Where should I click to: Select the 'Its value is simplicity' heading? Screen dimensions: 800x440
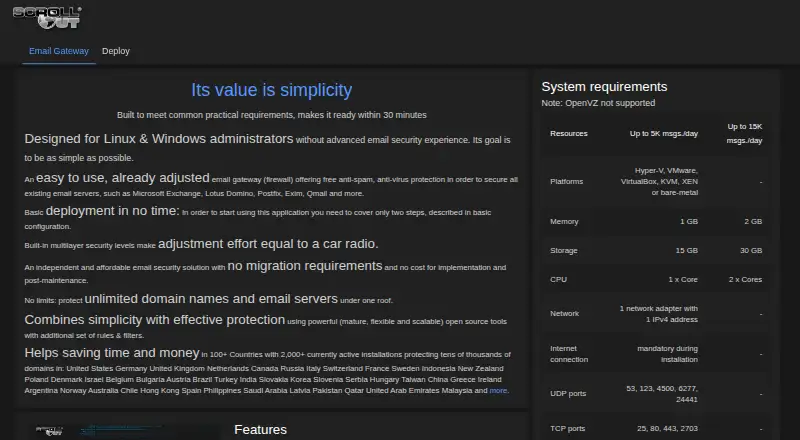pyautogui.click(x=271, y=90)
